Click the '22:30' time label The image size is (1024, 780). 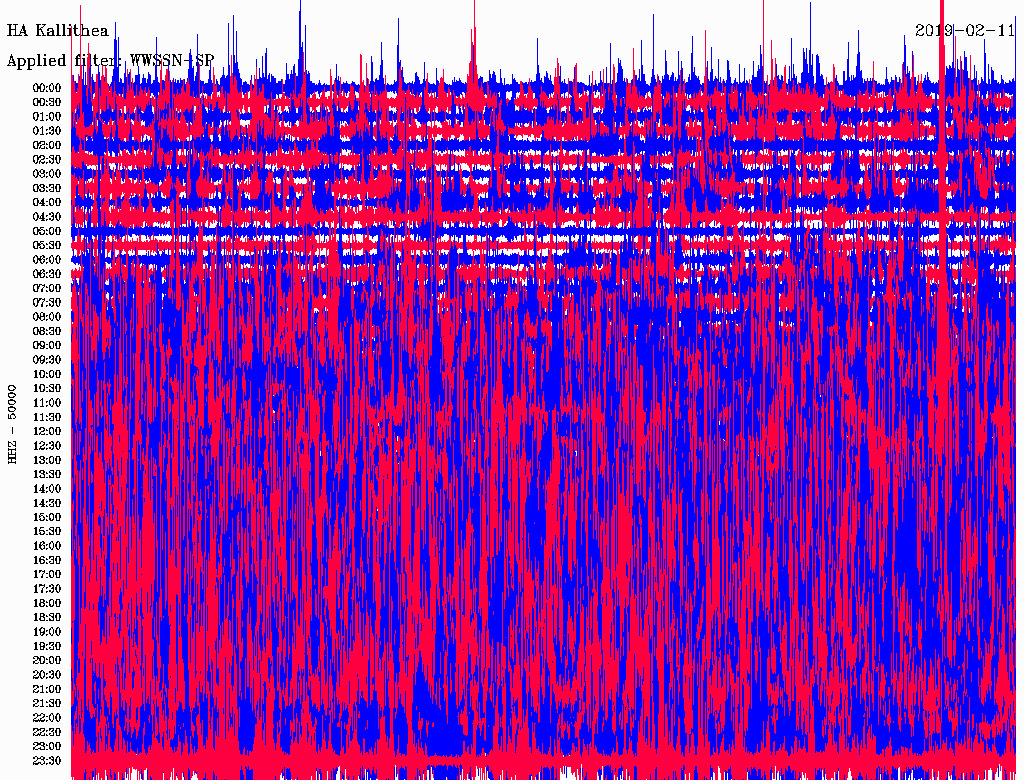pos(47,732)
